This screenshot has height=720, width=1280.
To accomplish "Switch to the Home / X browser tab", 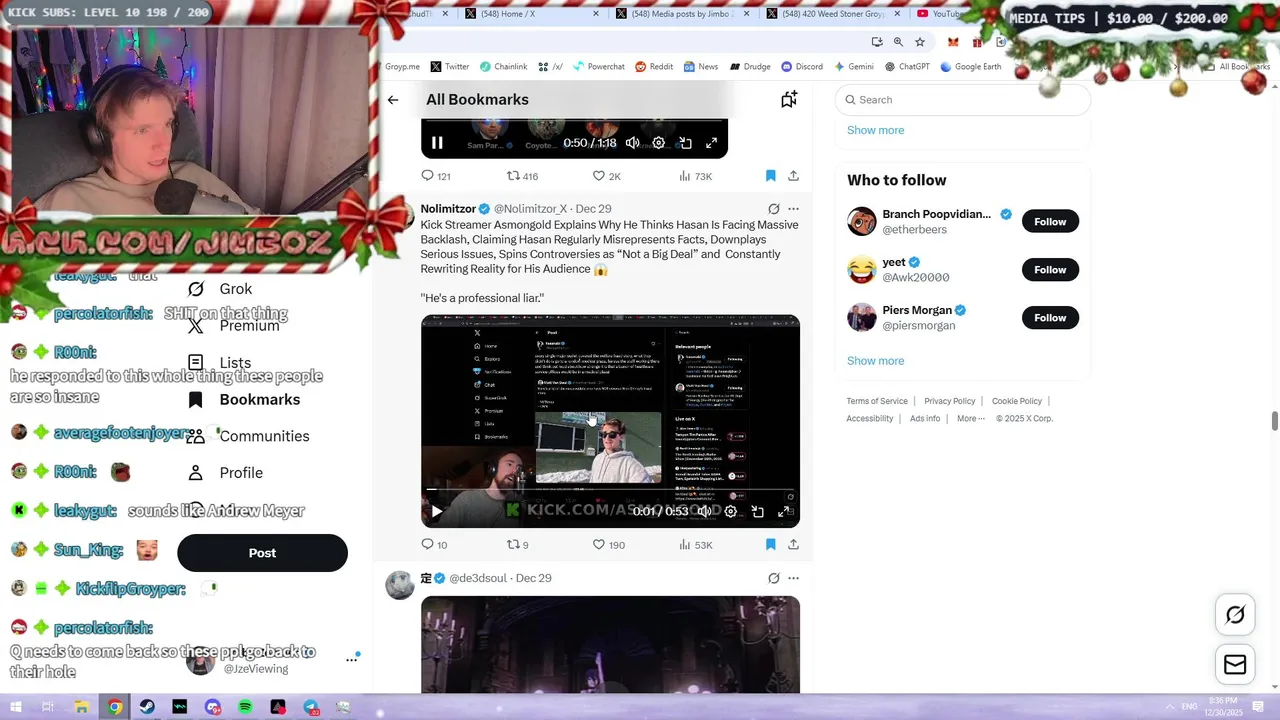I will (x=532, y=14).
